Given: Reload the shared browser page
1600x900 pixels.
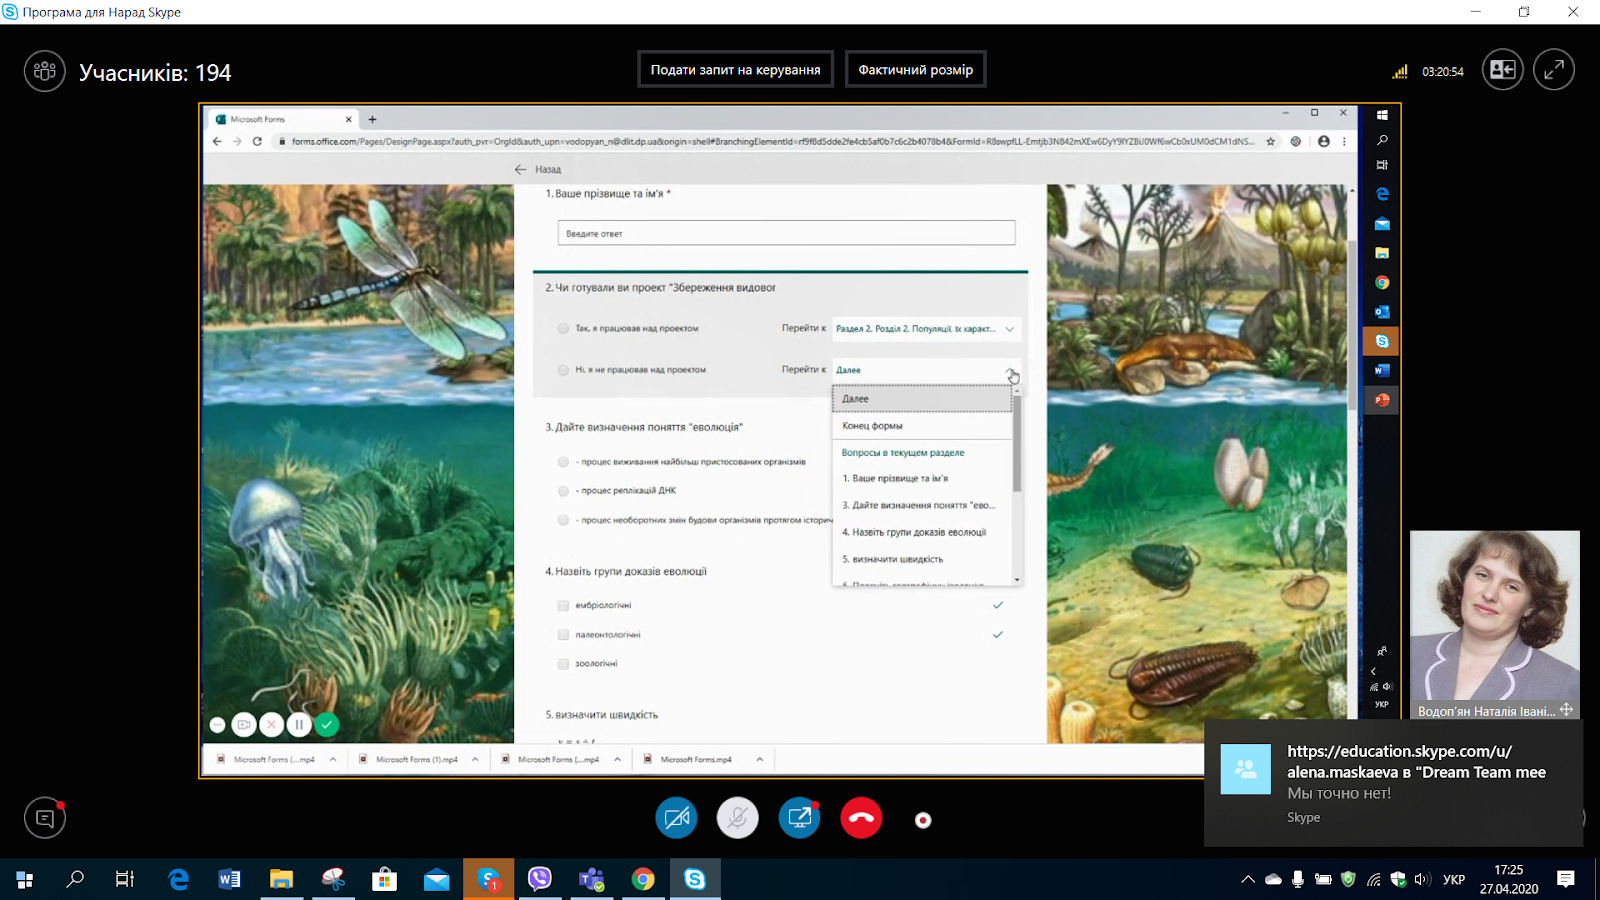Looking at the screenshot, I should (257, 141).
